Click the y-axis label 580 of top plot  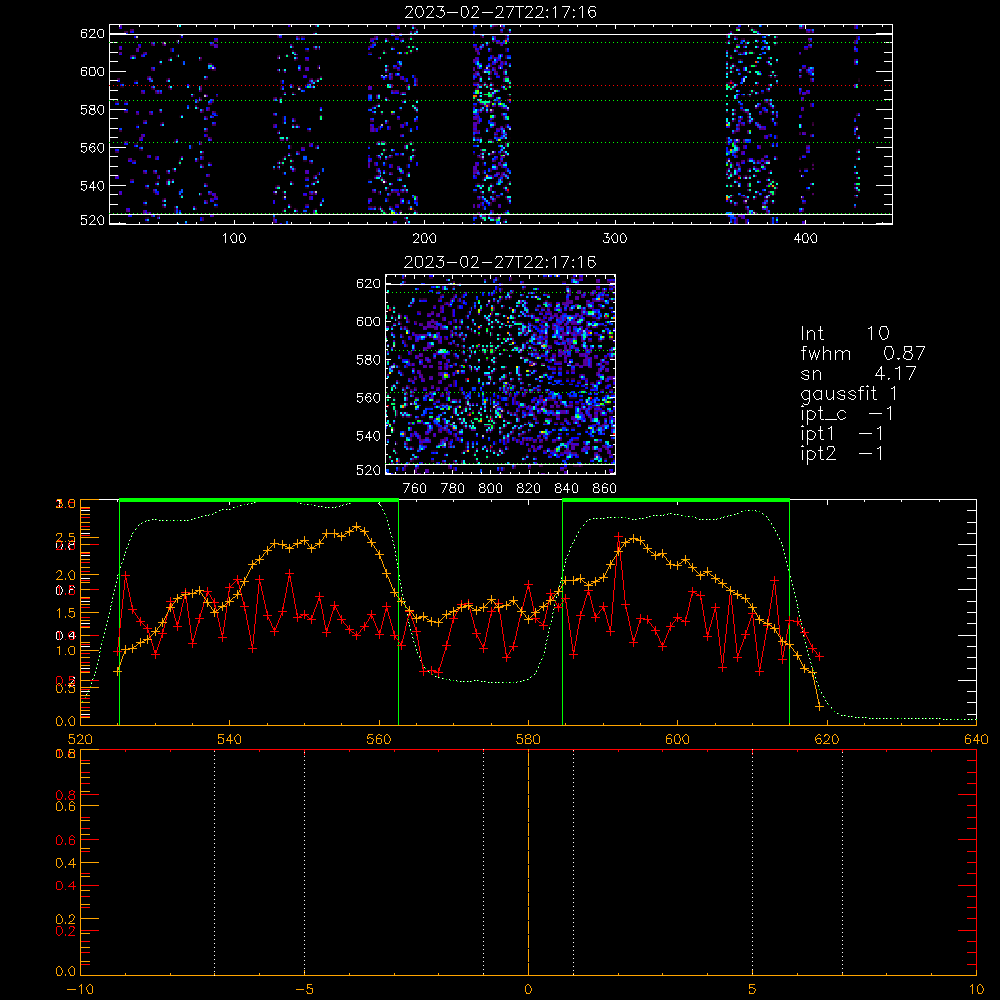[x=92, y=110]
